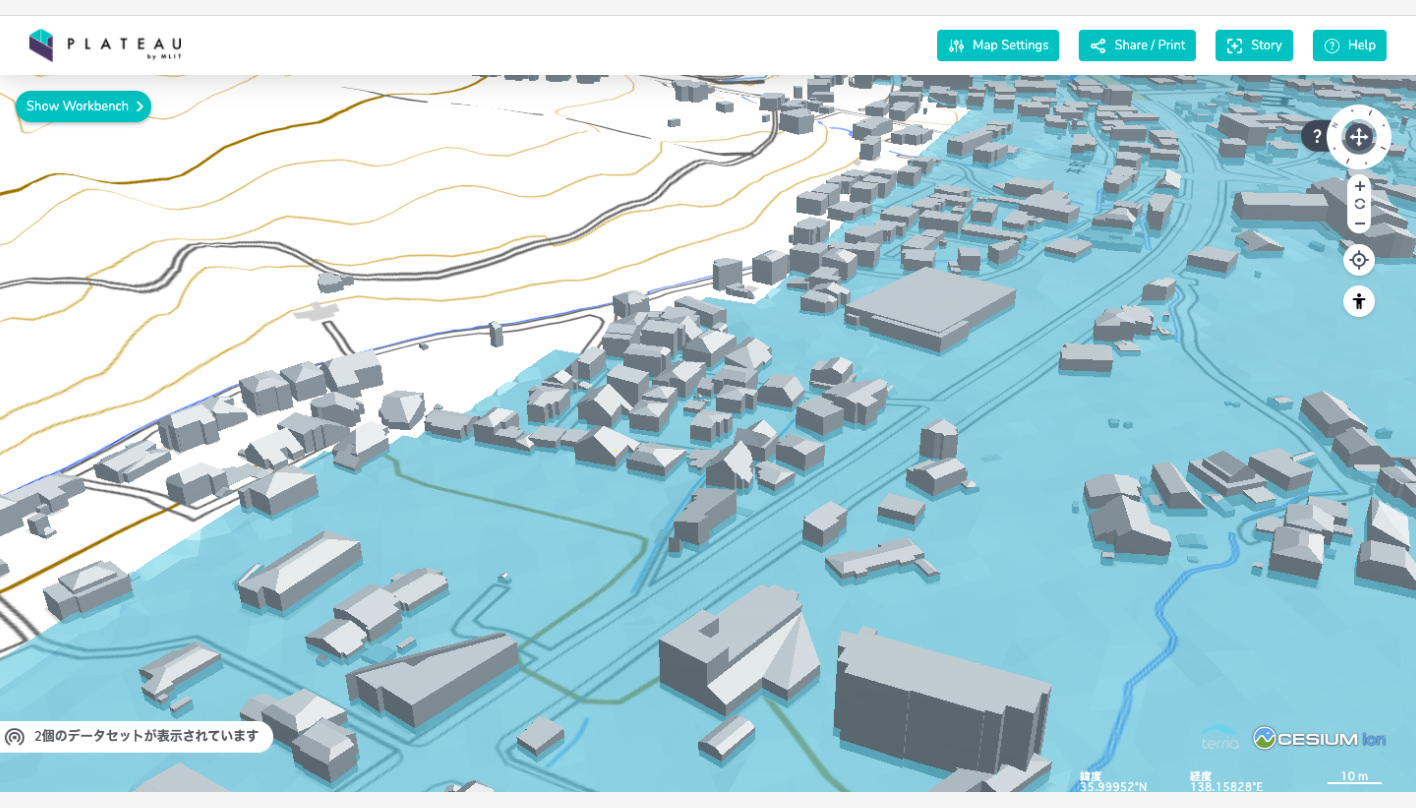Image resolution: width=1416 pixels, height=808 pixels.
Task: Expand the Show Workbench panel
Action: [x=83, y=106]
